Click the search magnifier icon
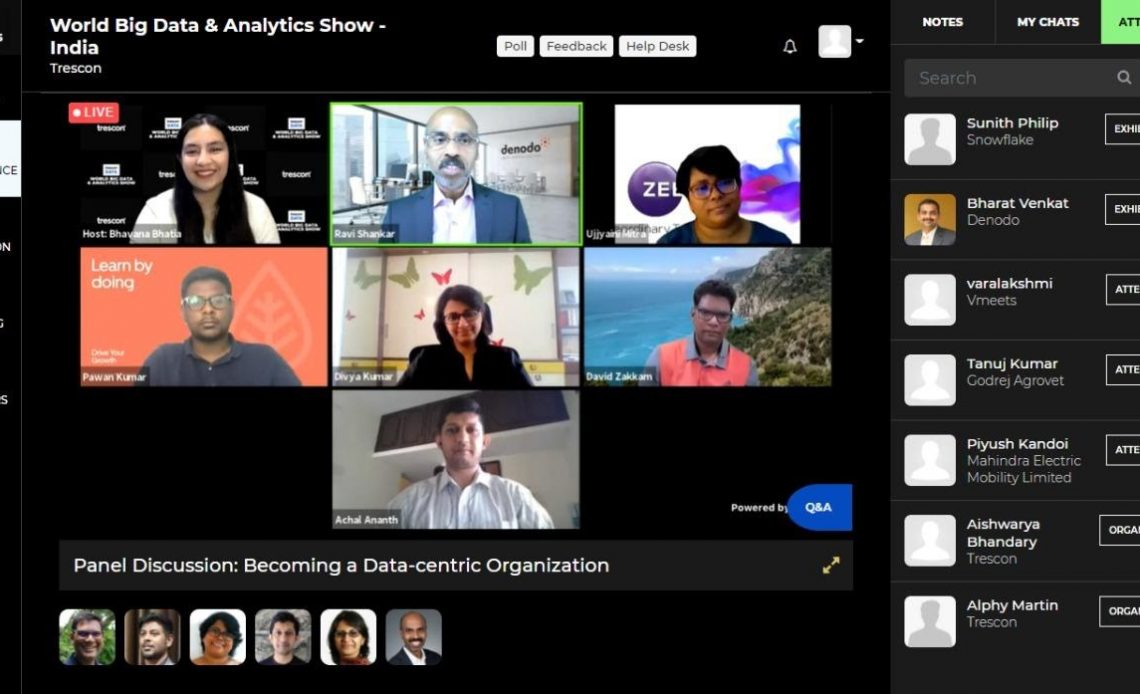This screenshot has width=1140, height=694. [1124, 77]
